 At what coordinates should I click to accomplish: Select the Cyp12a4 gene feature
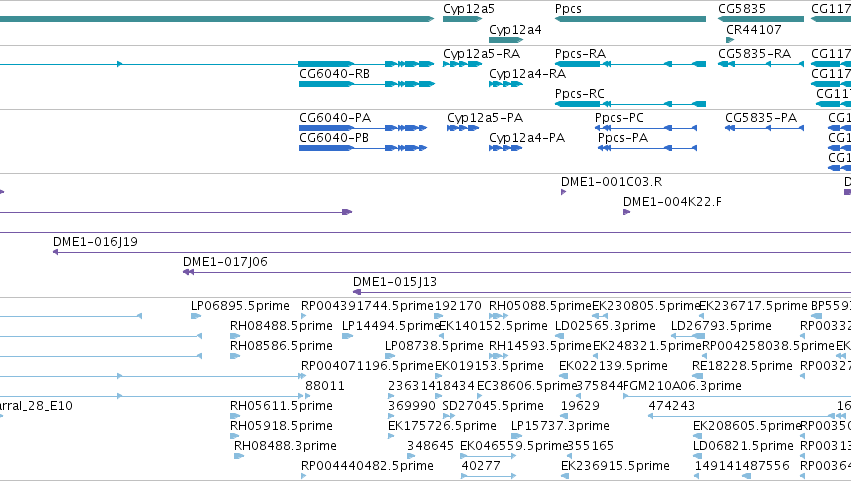(x=506, y=40)
